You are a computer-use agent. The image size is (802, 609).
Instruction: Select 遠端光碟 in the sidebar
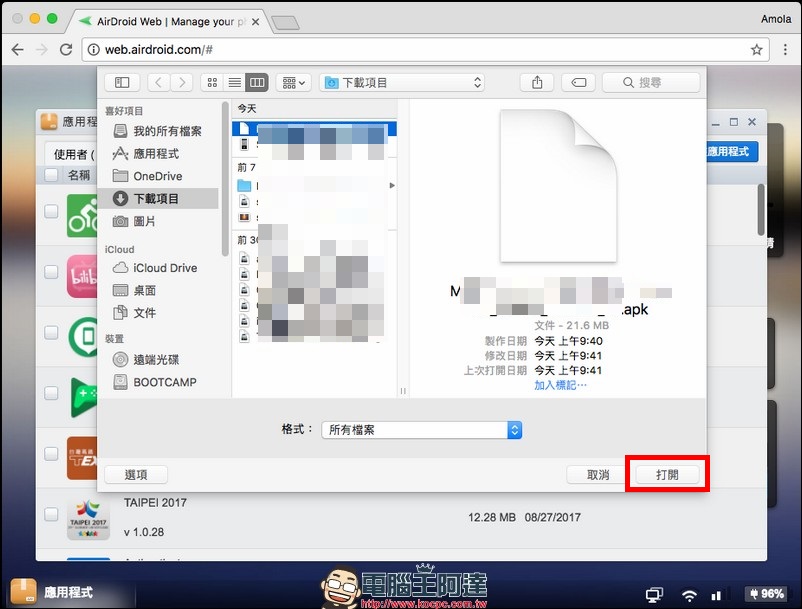(159, 359)
